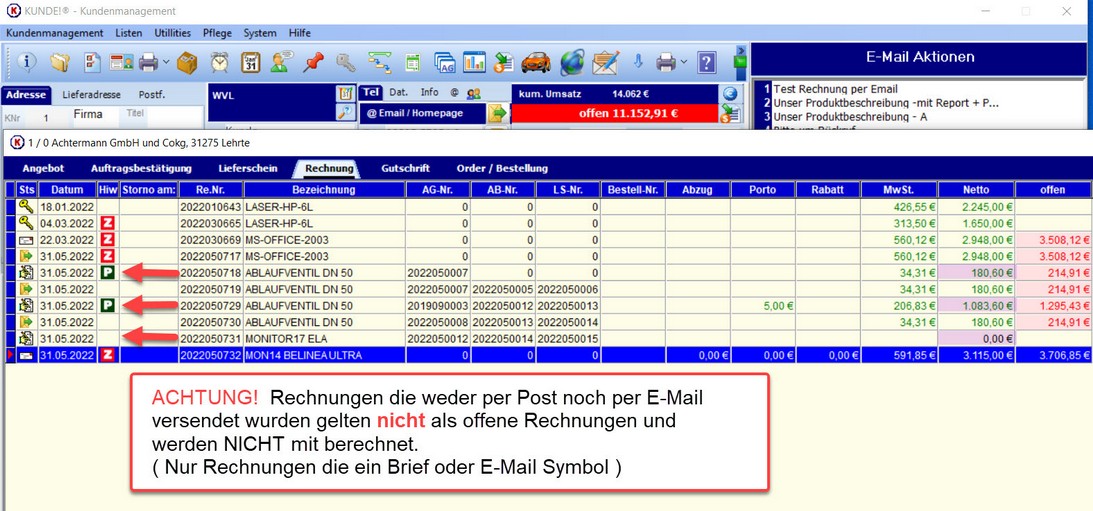Screen dimensions: 1093x511
Task: Click the question mark help icon
Action: coord(707,63)
